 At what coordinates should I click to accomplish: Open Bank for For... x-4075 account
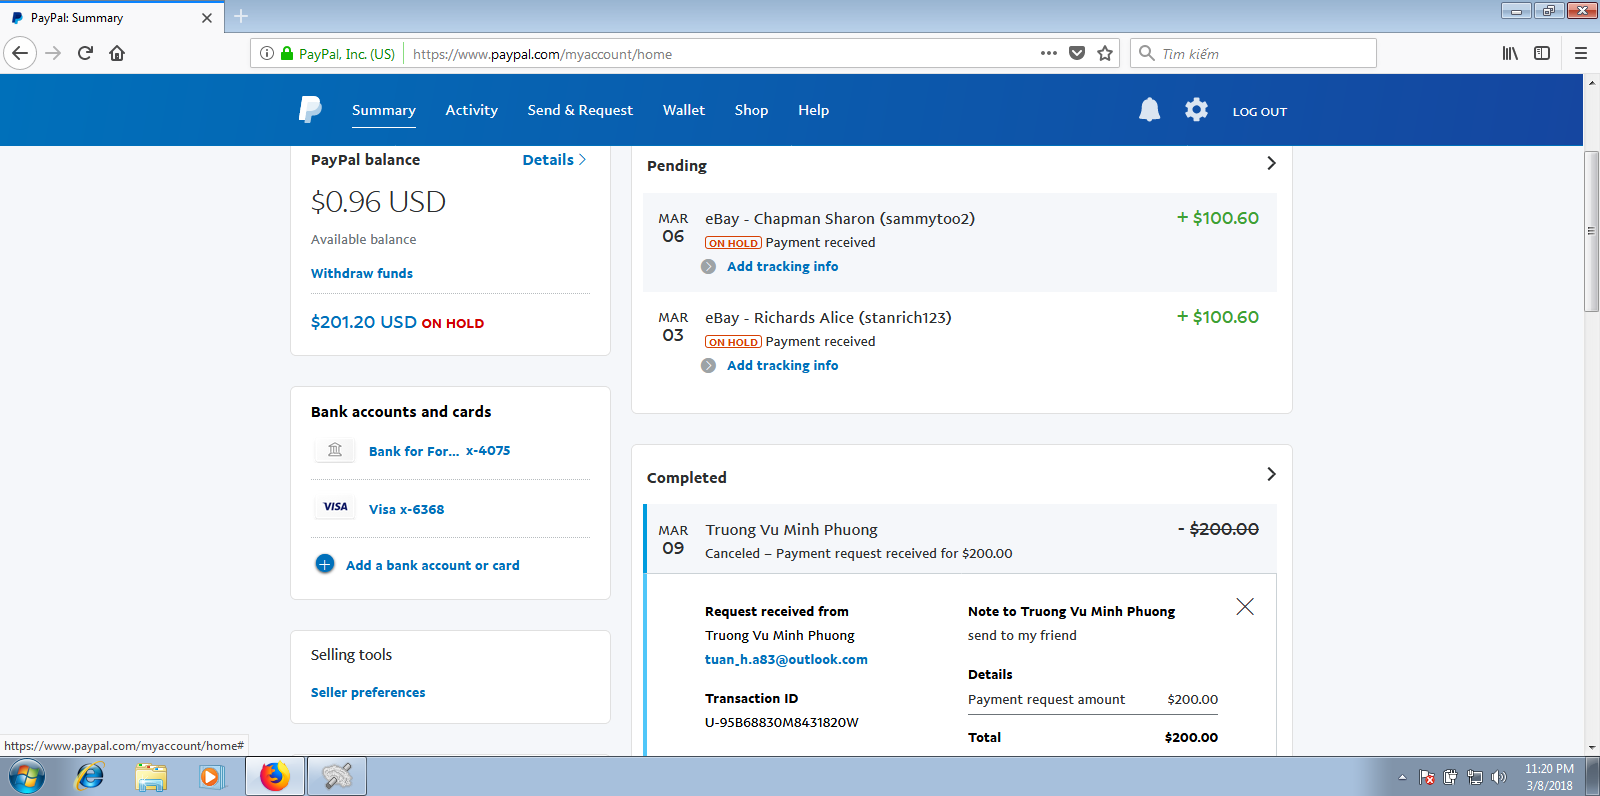point(439,451)
